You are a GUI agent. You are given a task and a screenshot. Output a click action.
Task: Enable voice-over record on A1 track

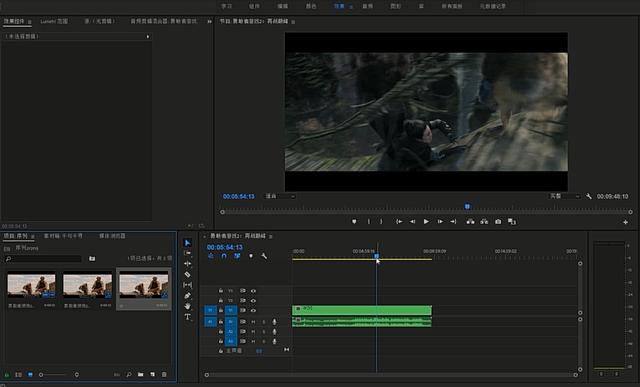point(274,322)
